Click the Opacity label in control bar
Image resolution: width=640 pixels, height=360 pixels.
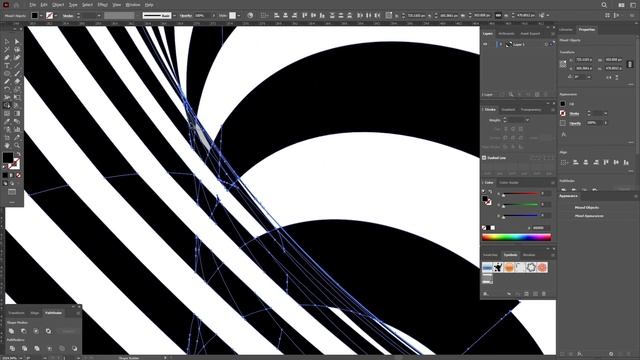tap(186, 16)
